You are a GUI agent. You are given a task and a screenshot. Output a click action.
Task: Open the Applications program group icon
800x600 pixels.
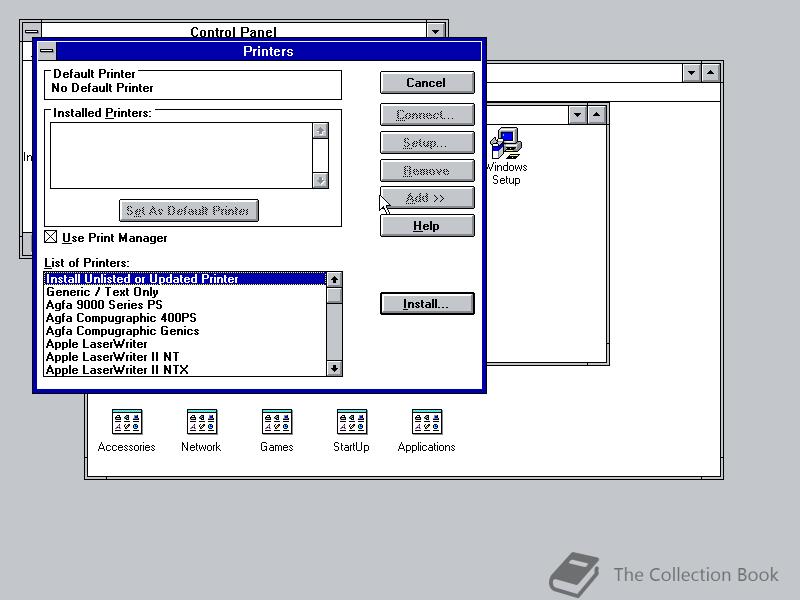click(x=426, y=420)
